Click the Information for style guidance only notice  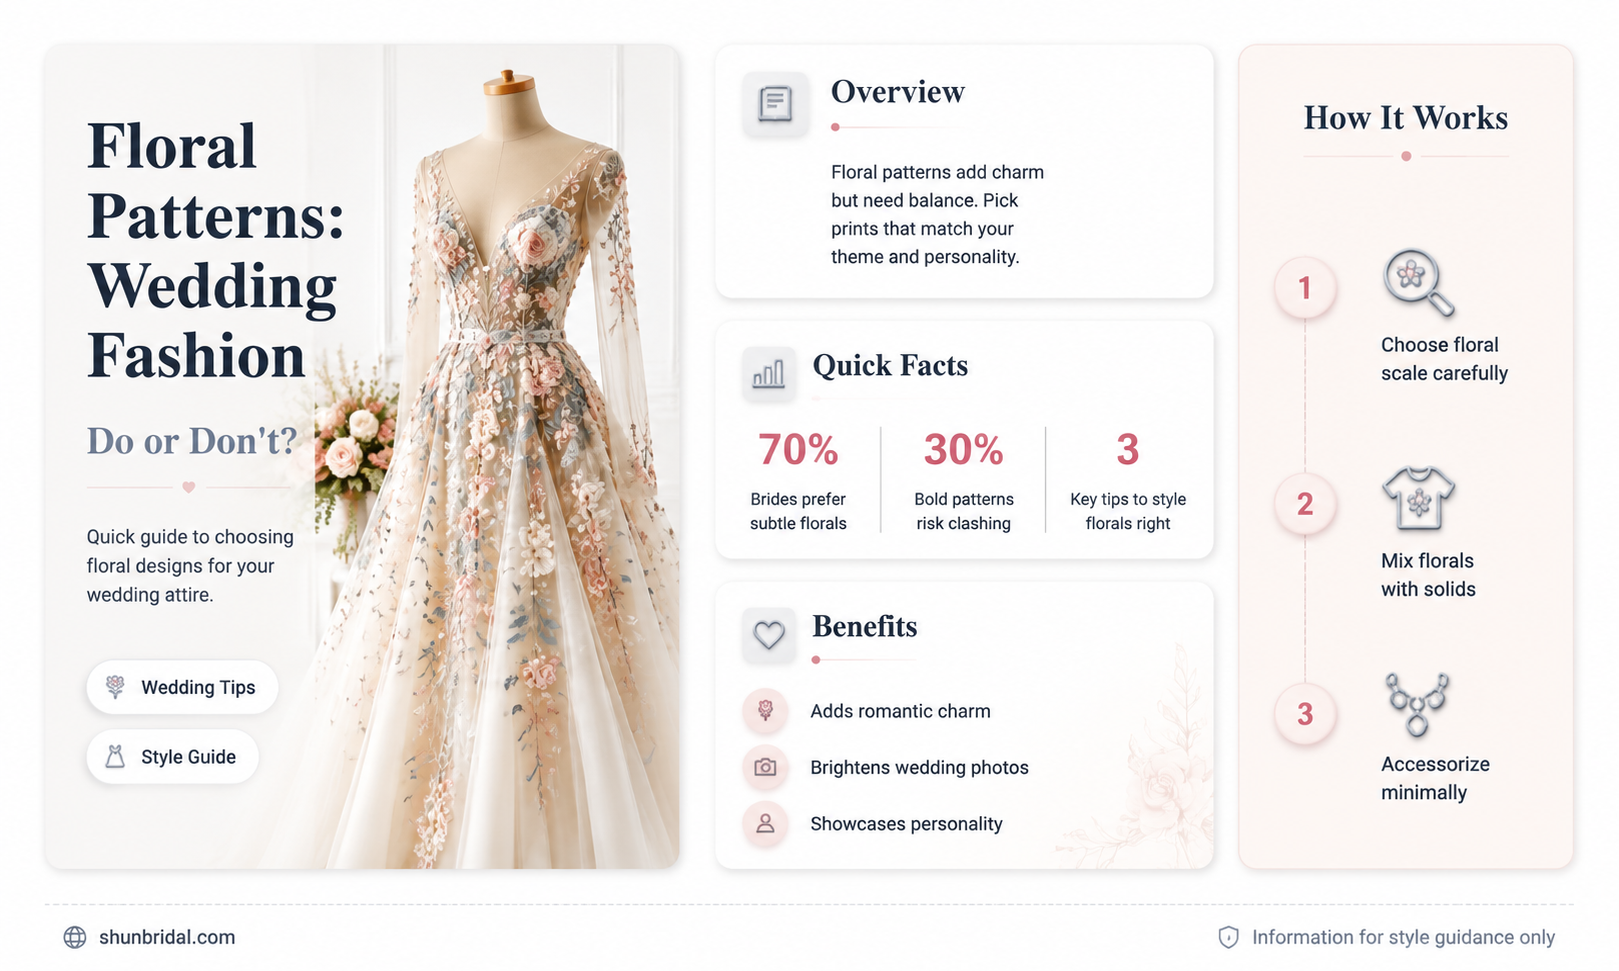tap(1403, 937)
